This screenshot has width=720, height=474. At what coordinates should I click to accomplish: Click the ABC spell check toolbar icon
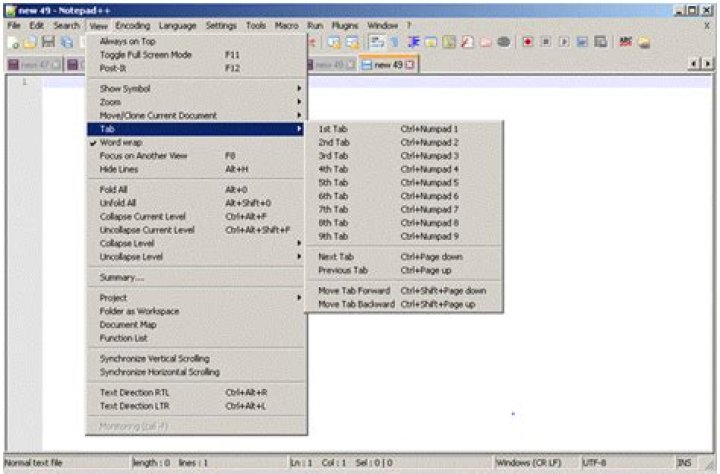point(625,42)
